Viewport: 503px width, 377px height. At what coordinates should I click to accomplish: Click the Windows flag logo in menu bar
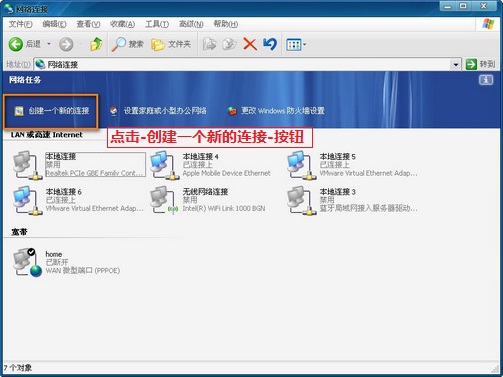[x=488, y=24]
